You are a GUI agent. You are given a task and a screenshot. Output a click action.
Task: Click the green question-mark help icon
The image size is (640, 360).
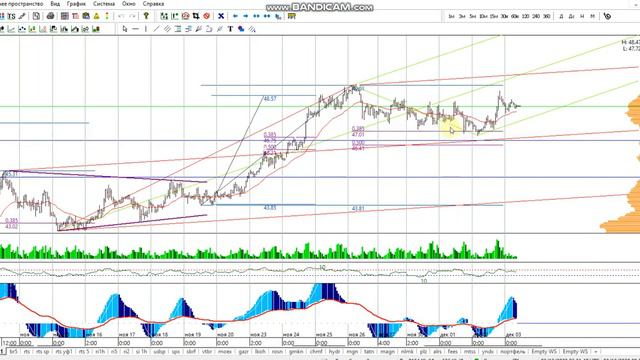pos(146,16)
